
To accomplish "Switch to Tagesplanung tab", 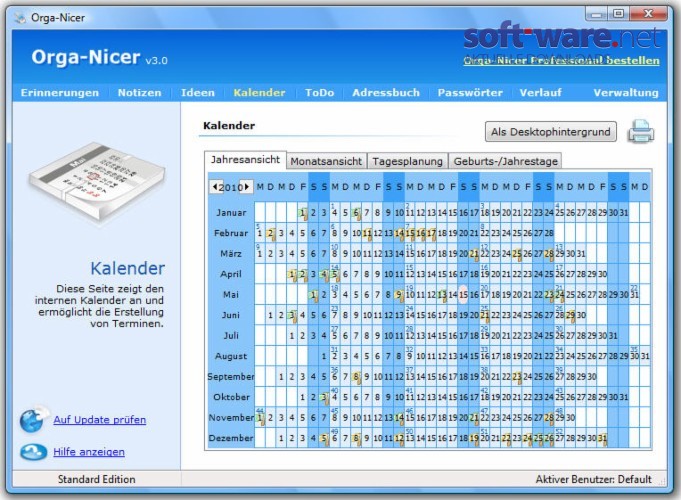I will 407,161.
